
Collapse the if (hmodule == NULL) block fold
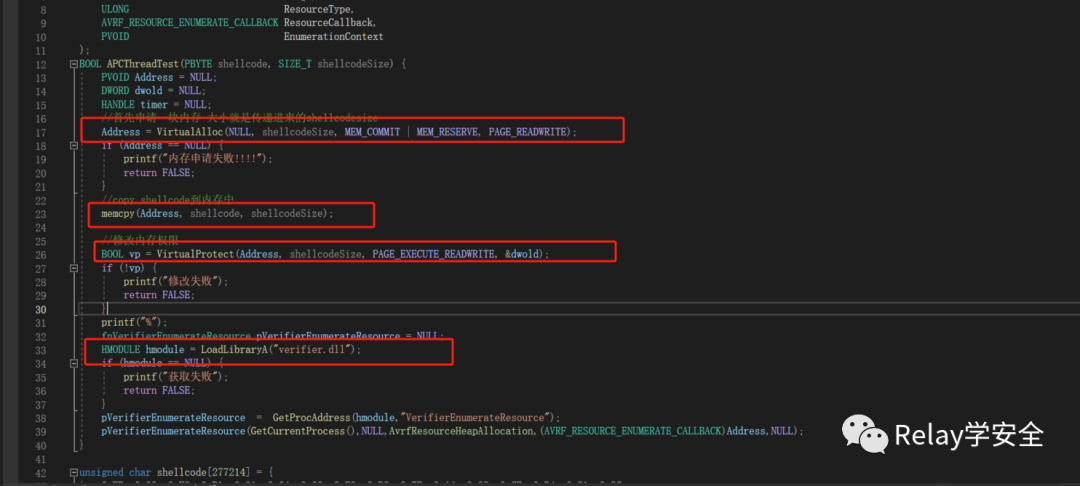coord(74,363)
